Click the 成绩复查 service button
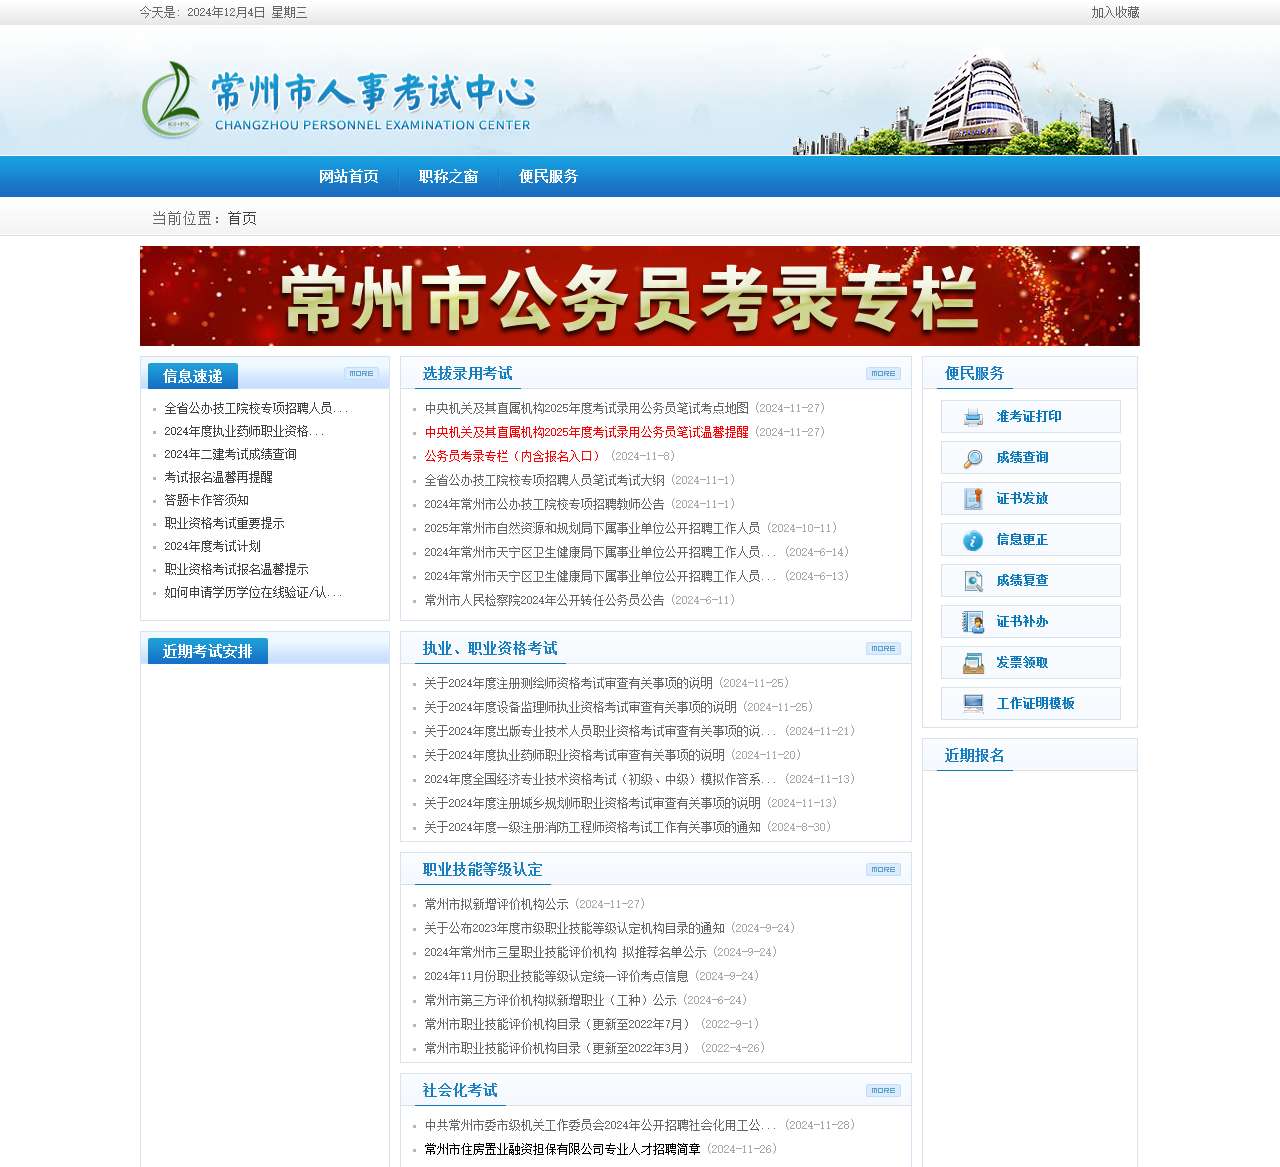The image size is (1280, 1167). click(x=1031, y=581)
